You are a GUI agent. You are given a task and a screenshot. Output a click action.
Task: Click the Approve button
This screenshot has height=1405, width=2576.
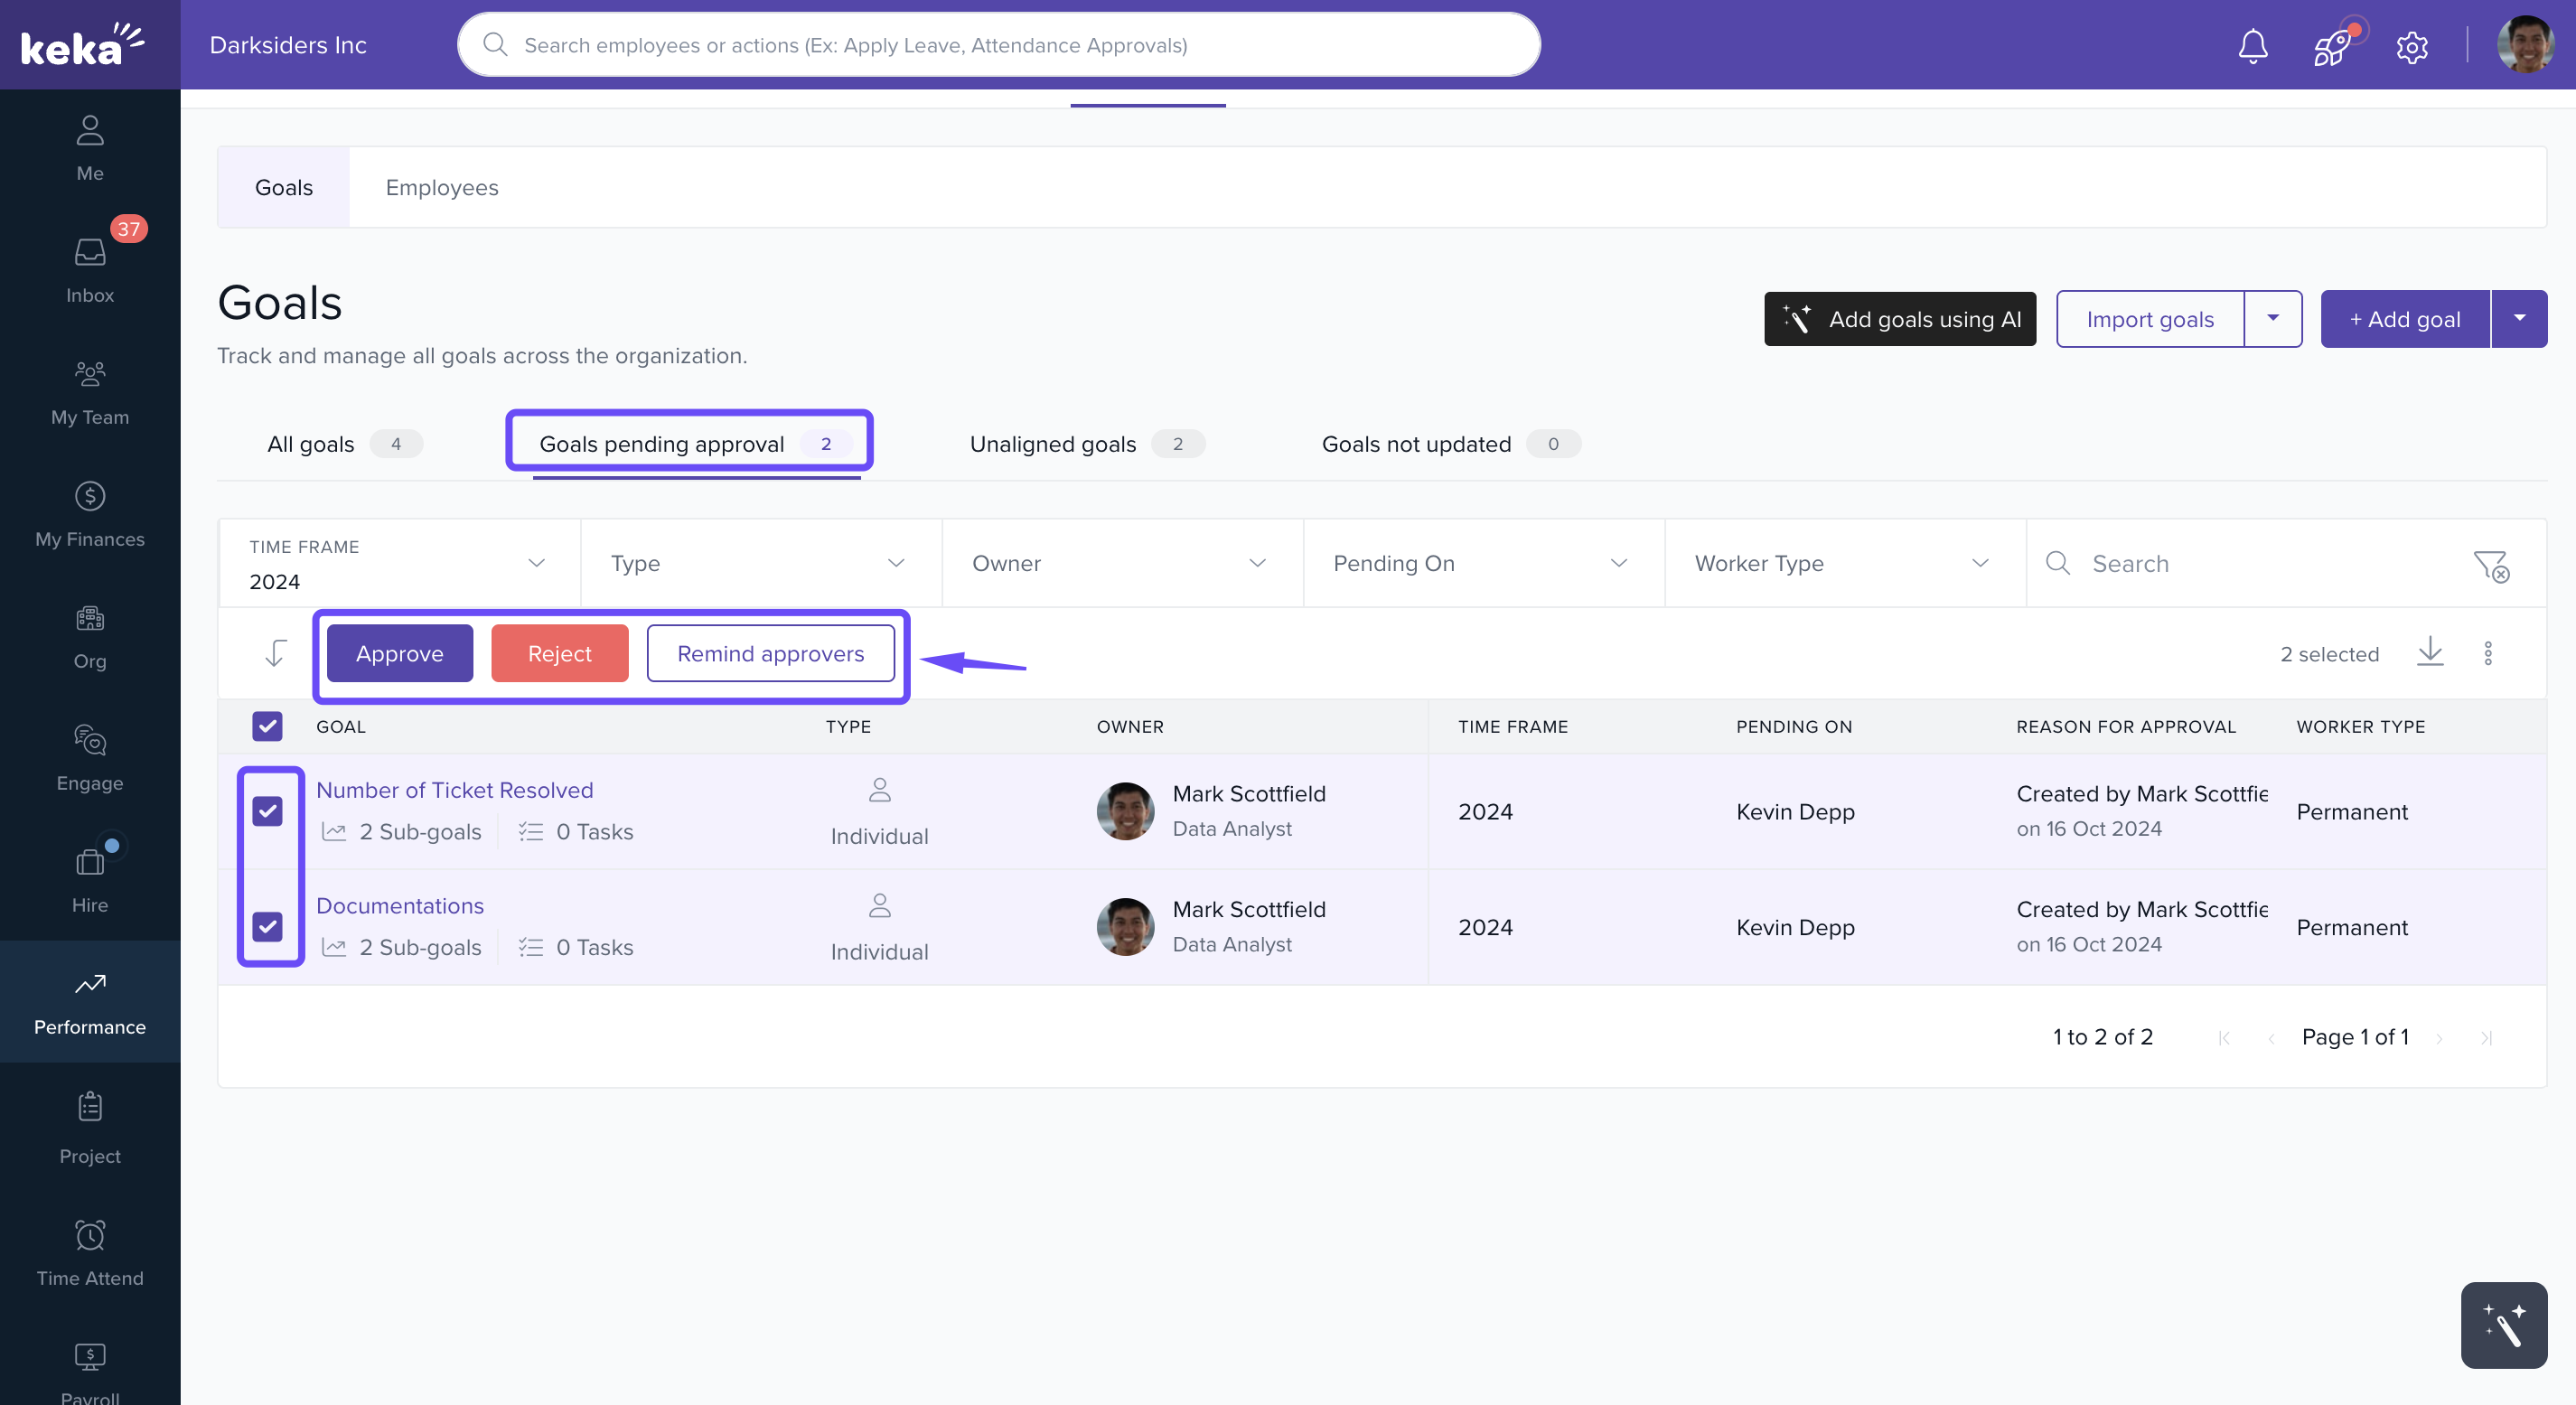tap(399, 653)
